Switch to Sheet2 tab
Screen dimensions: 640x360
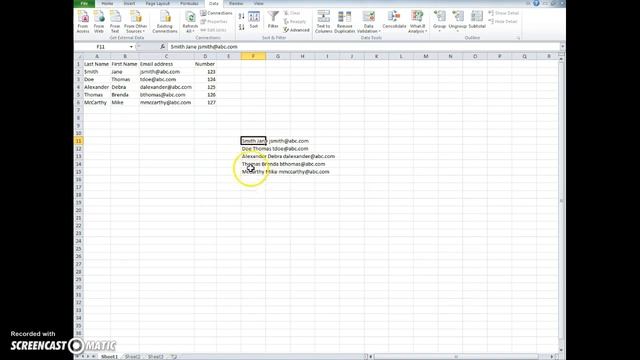pos(132,357)
